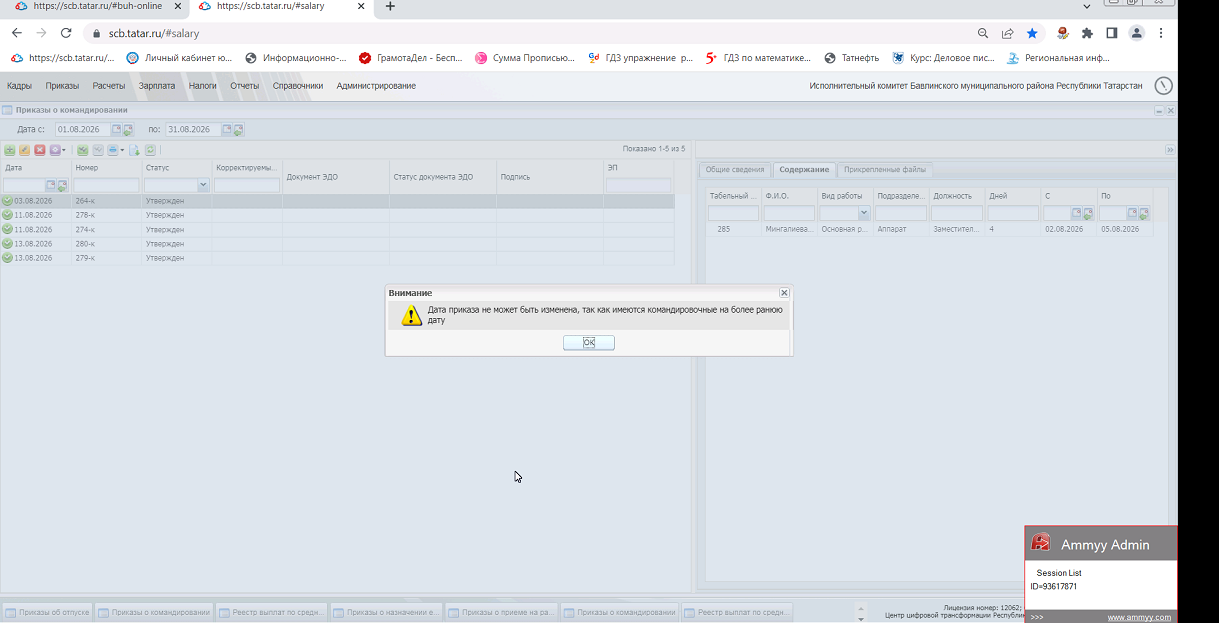Image resolution: width=1219 pixels, height=623 pixels.
Task: Open the Зарплата menu
Action: 157,86
